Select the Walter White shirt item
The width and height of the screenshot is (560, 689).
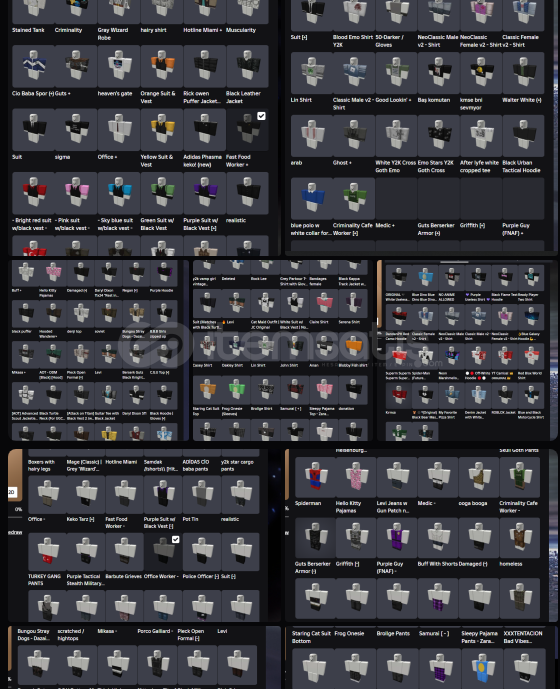523,73
